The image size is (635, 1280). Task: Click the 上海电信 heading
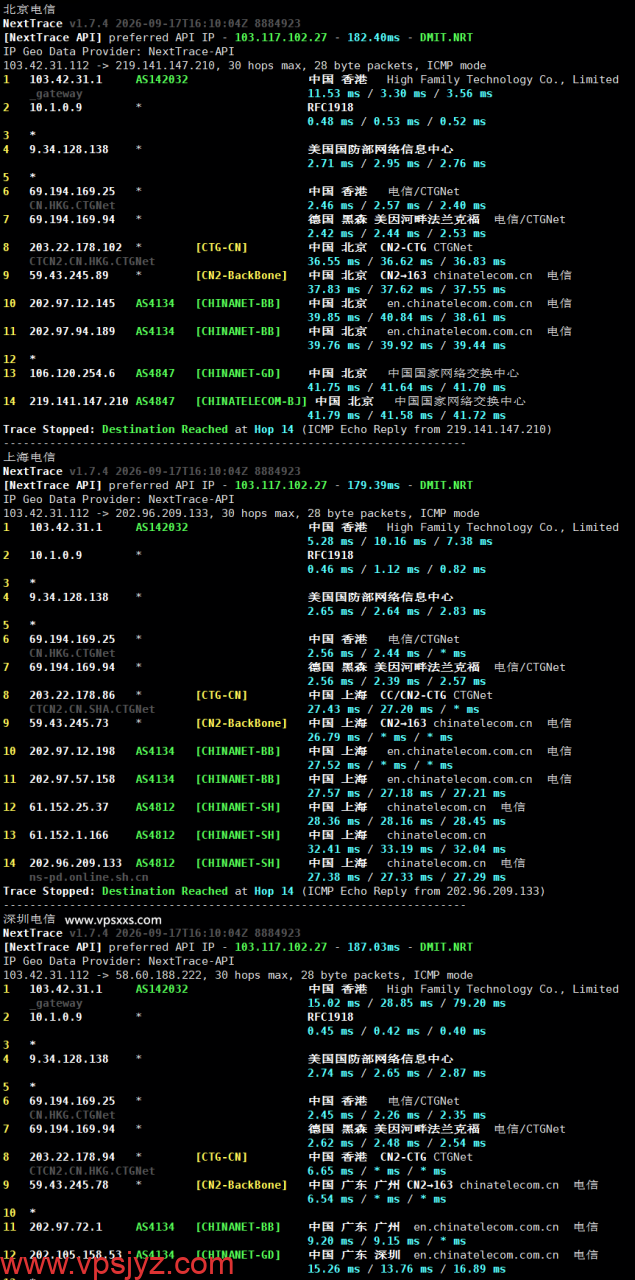click(29, 457)
